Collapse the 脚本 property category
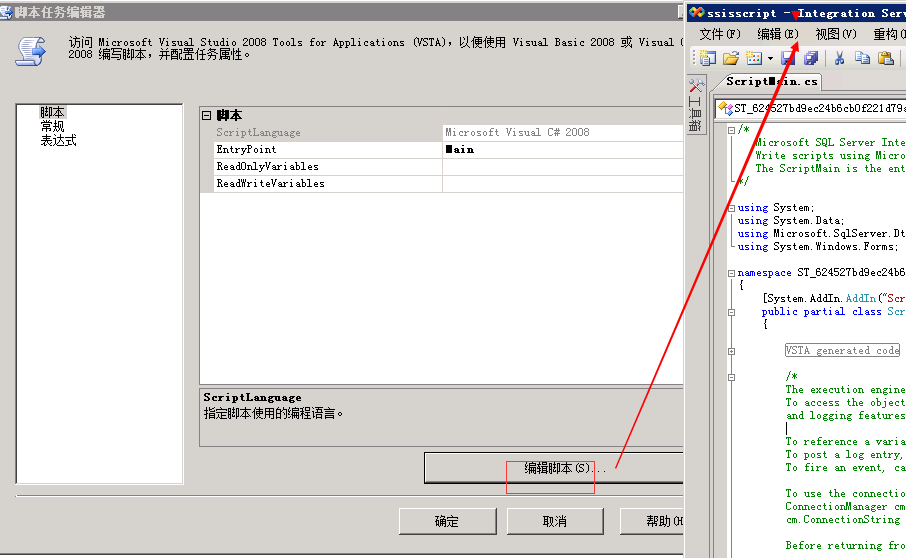This screenshot has width=906, height=558. (x=206, y=116)
